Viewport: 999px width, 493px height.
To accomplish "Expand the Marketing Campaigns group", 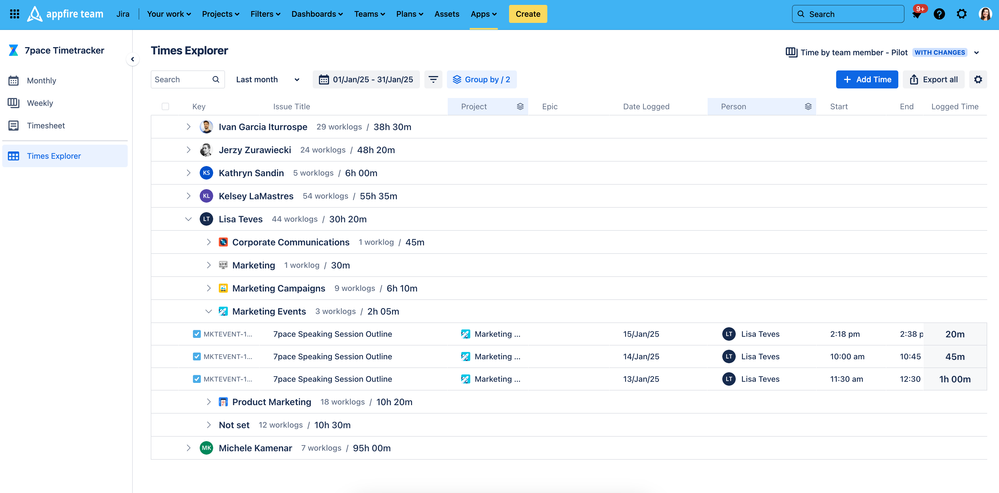I will click(208, 288).
